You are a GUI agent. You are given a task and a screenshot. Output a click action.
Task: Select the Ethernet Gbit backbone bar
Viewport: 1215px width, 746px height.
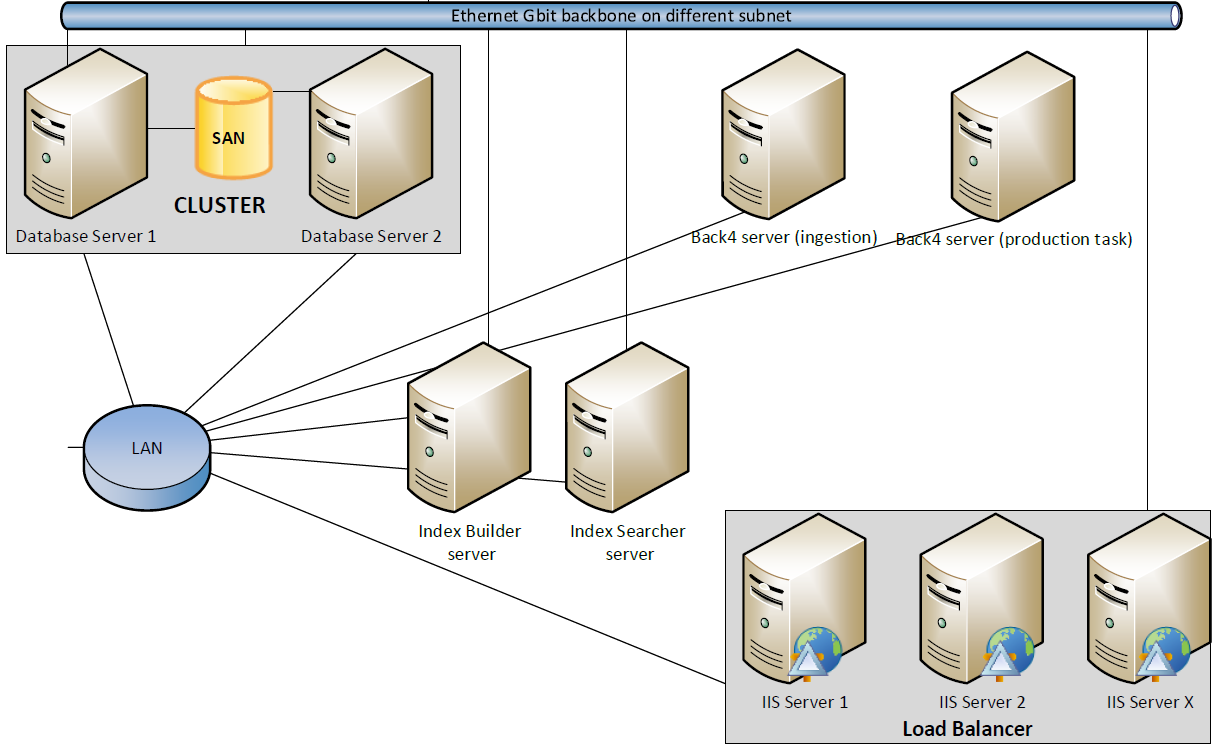pos(621,15)
